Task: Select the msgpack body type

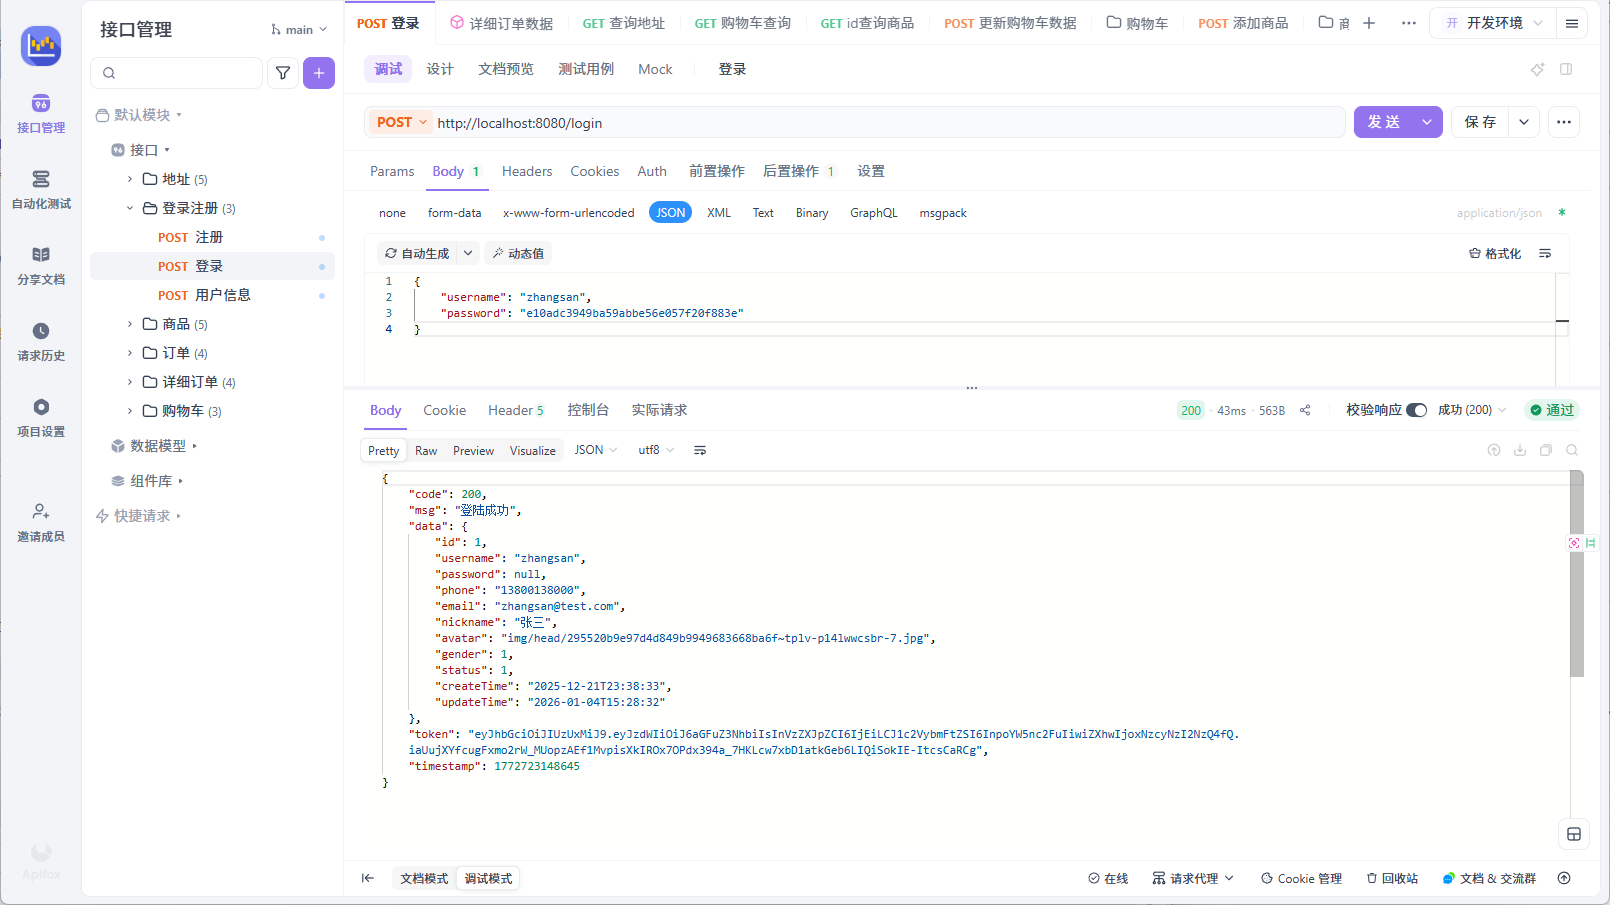Action: click(x=943, y=213)
